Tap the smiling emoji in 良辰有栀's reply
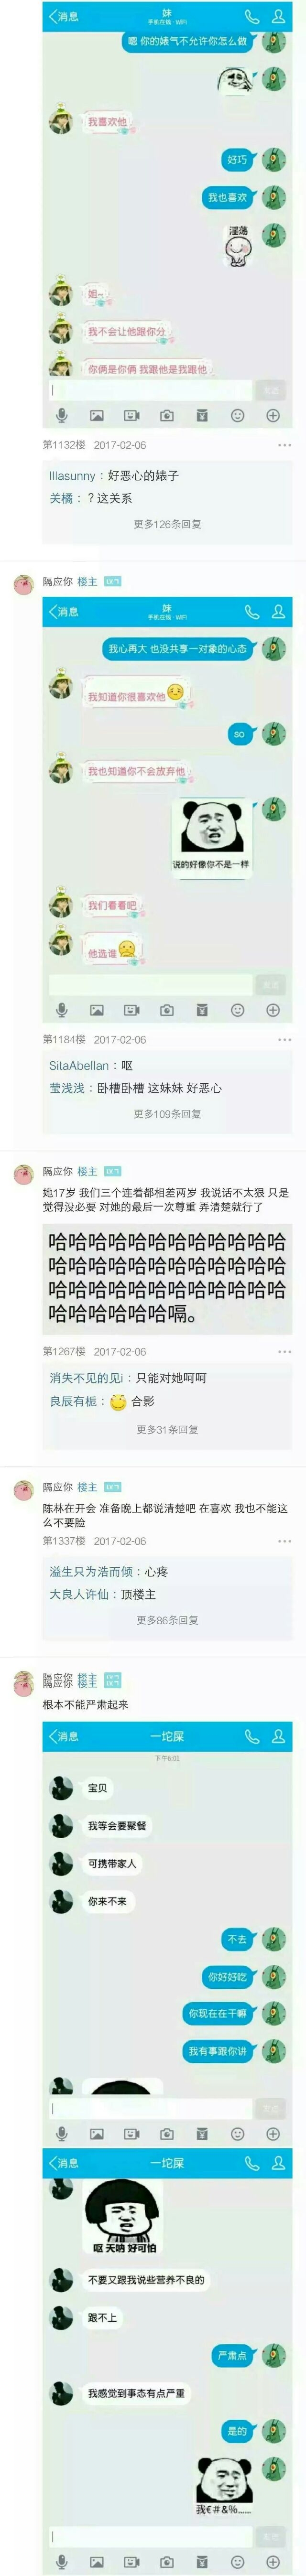The image size is (306, 2576). coord(118,1401)
